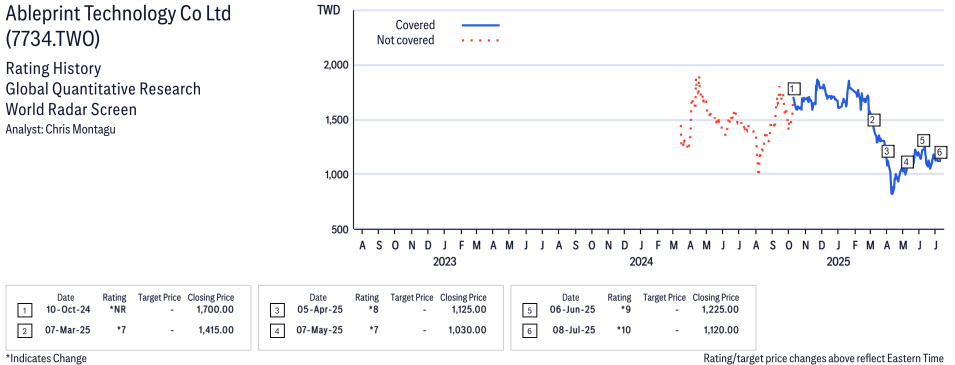Click chart marker 5 on the price line
This screenshot has height=365, width=955.
coord(923,141)
